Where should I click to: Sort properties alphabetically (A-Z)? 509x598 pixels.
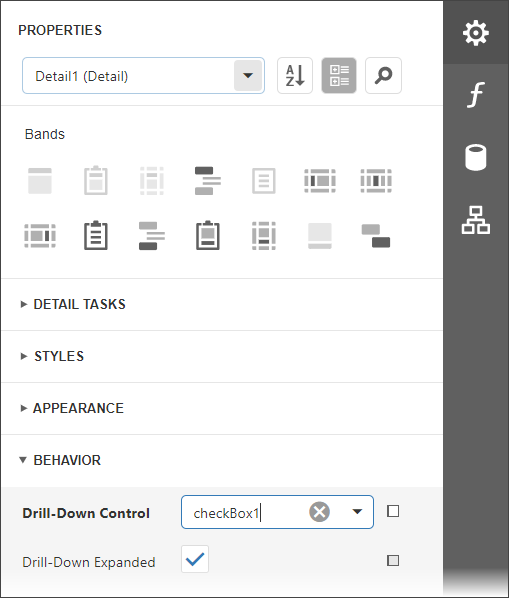click(295, 76)
